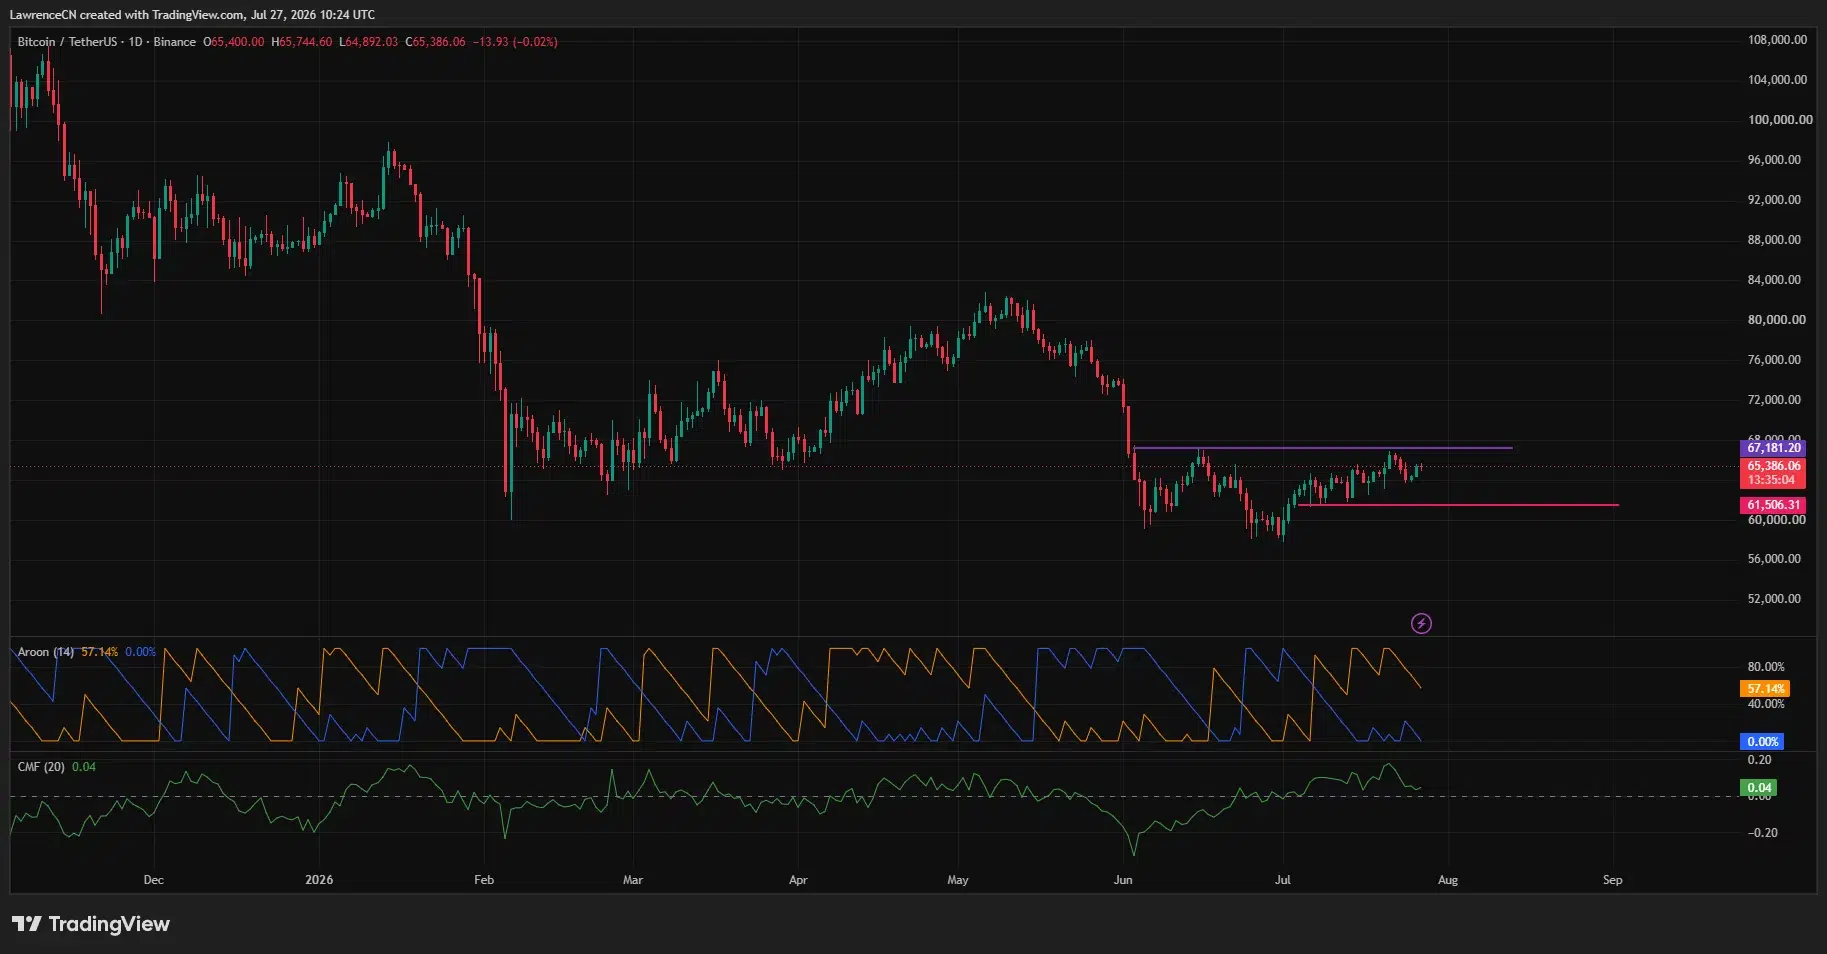
Task: Click the purple lightning bolt icon
Action: pyautogui.click(x=1421, y=624)
